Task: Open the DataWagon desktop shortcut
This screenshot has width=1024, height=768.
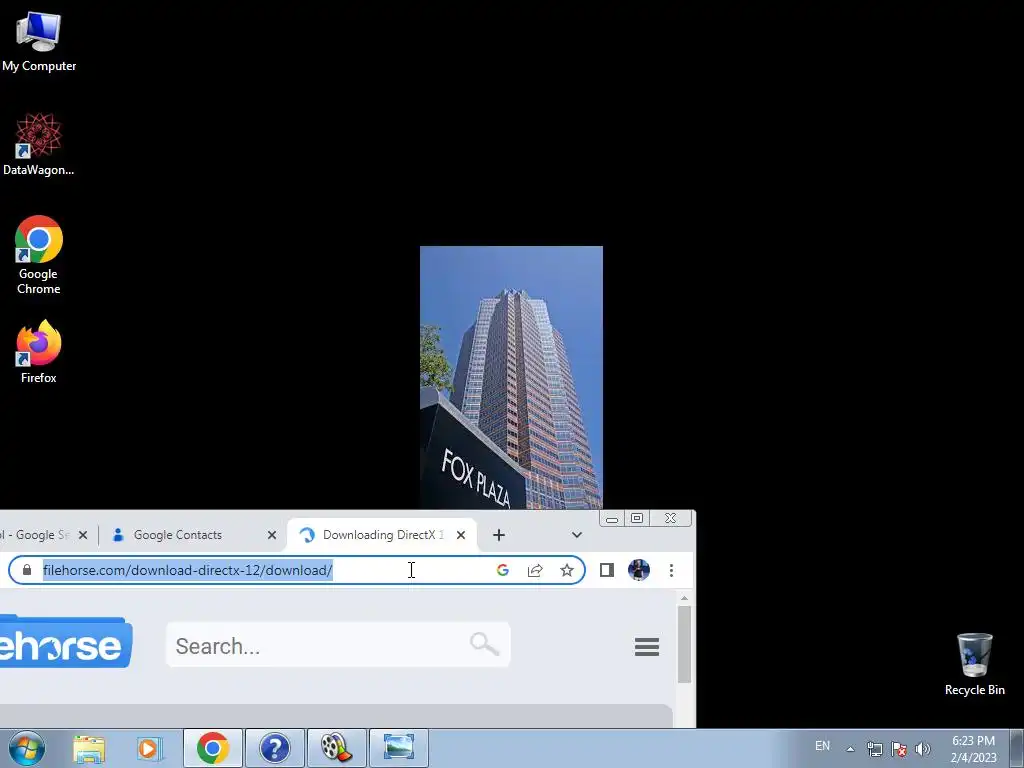Action: click(39, 145)
